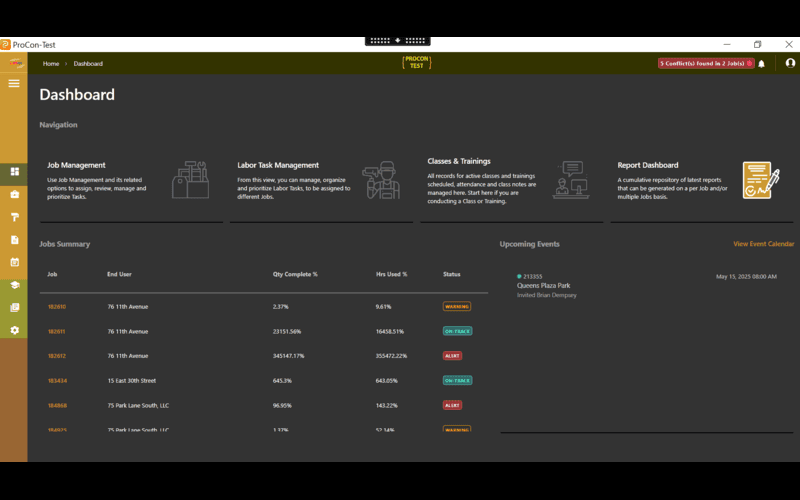
Task: Open the Classes & Trainings card
Action: coord(512,183)
